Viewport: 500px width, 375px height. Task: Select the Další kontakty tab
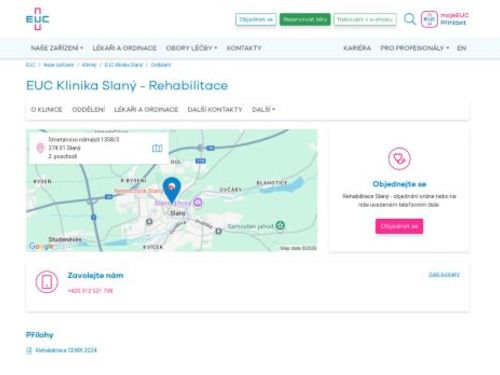pyautogui.click(x=215, y=109)
